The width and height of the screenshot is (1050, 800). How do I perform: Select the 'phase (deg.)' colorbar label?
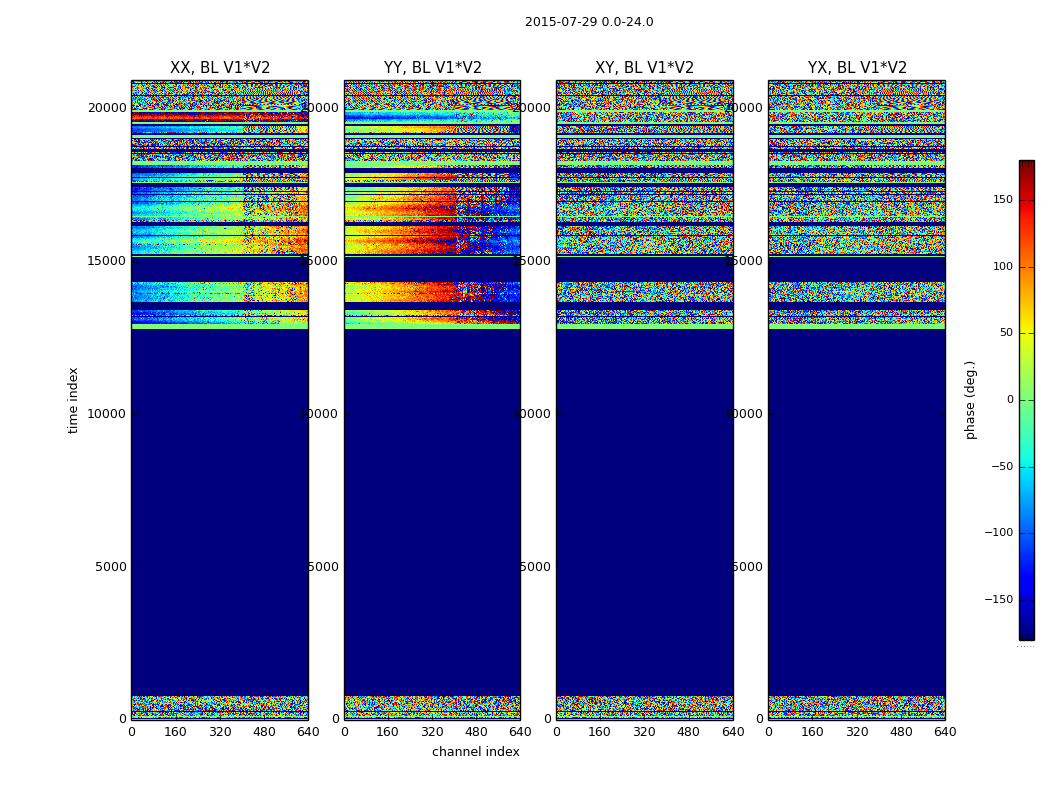pos(970,400)
